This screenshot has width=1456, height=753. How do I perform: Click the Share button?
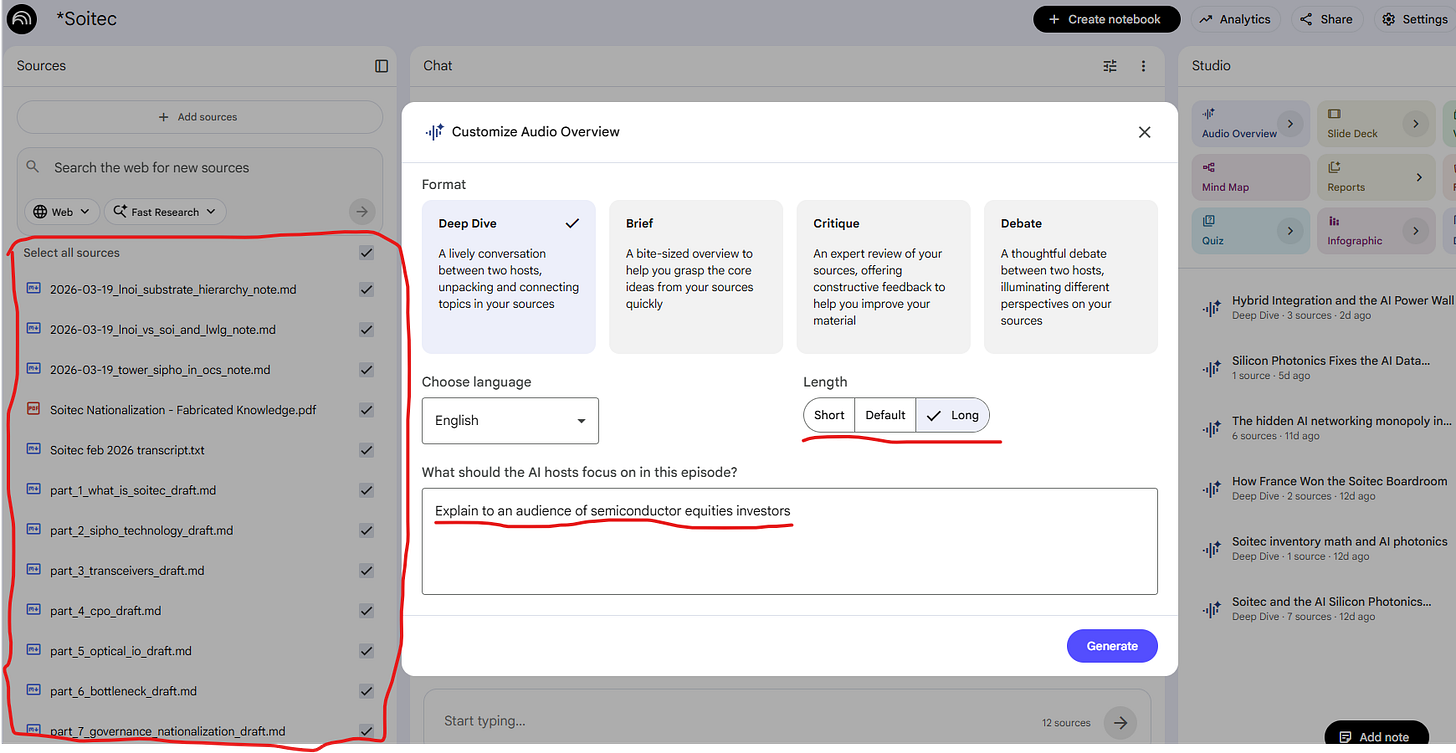1326,19
